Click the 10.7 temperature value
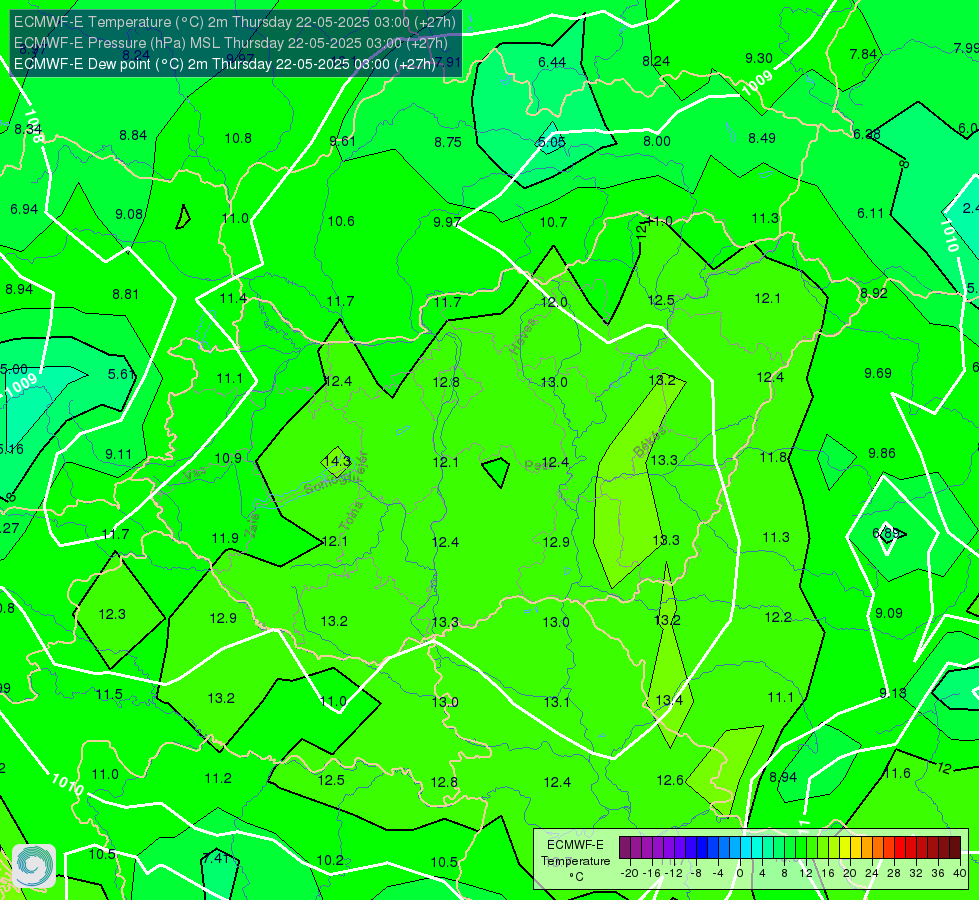Screen dimensions: 979x900 (x=554, y=222)
